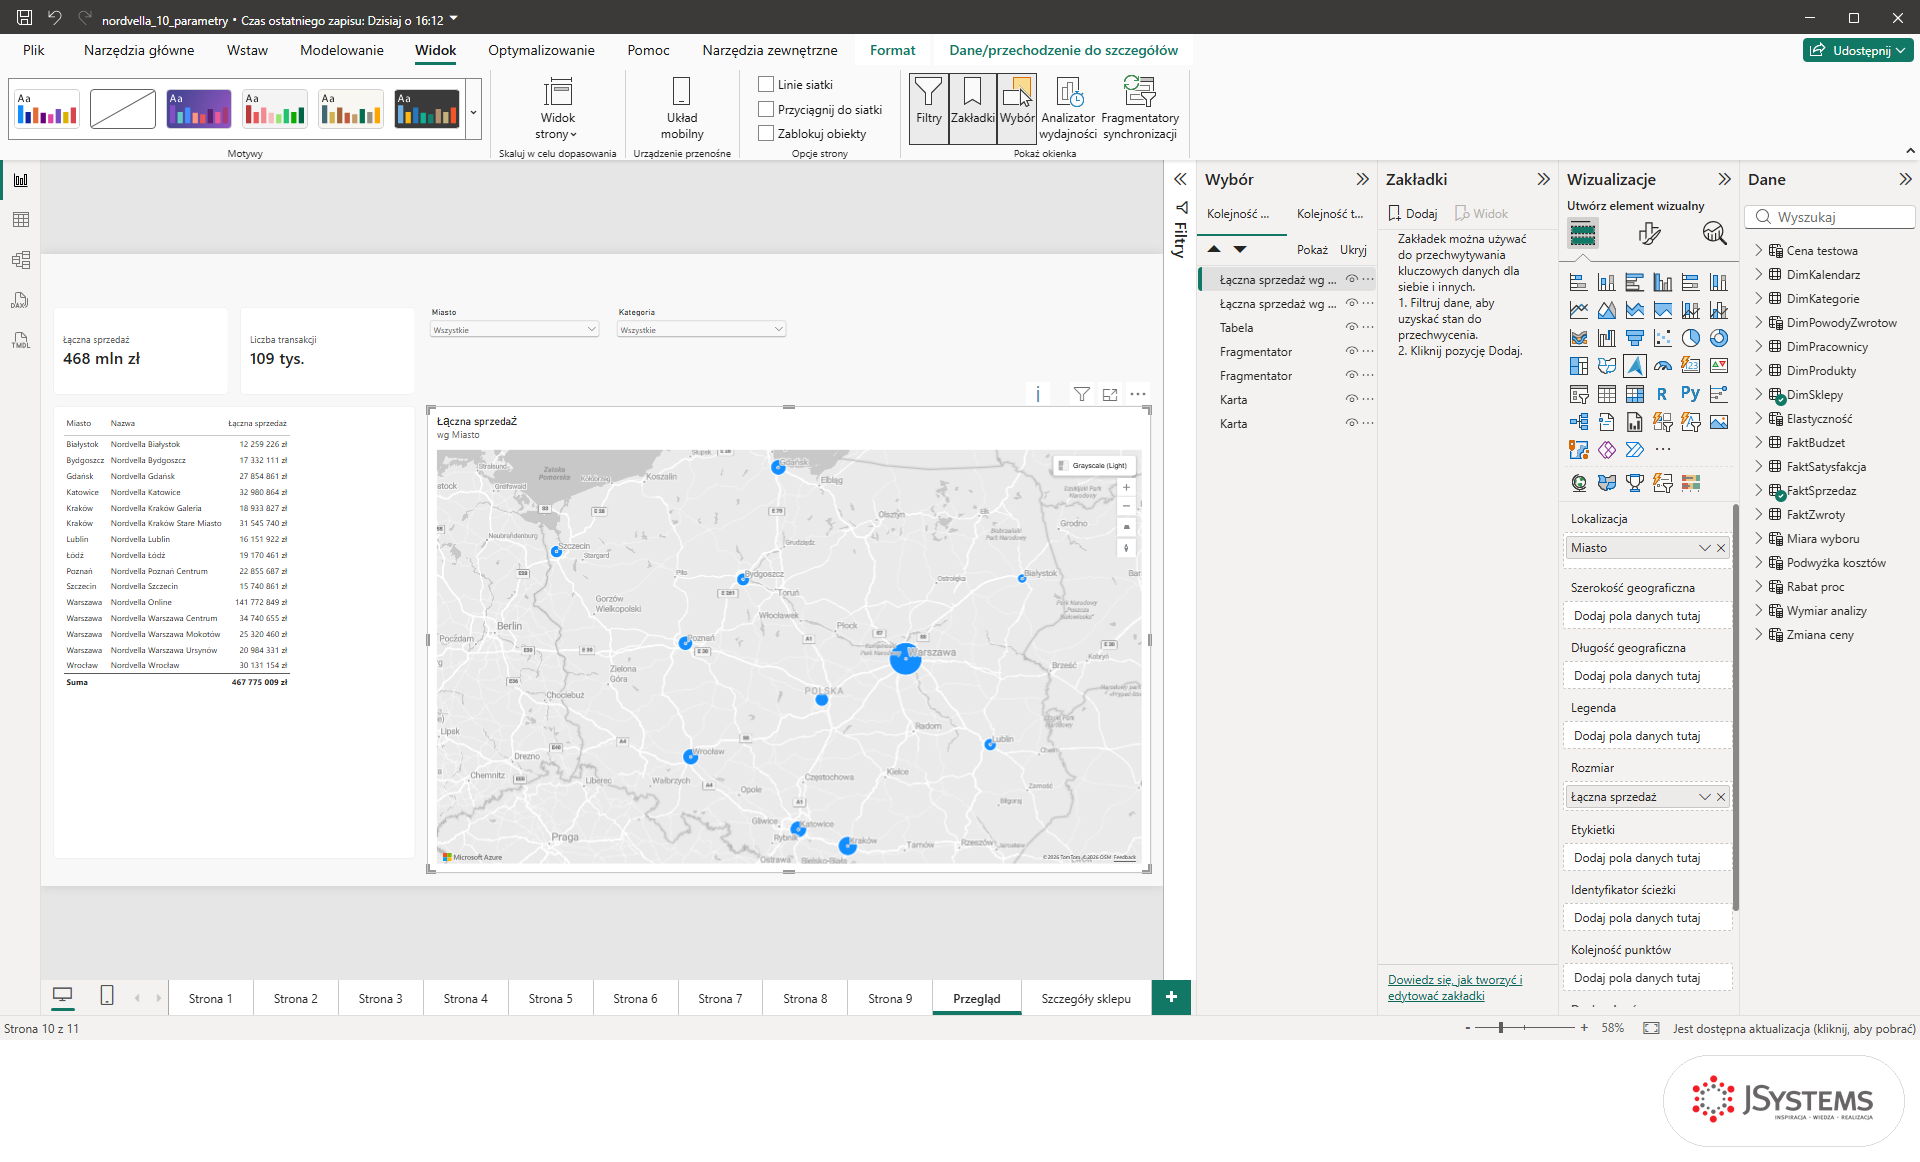
Task: Select the slicer visual icon
Action: pyautogui.click(x=1579, y=394)
